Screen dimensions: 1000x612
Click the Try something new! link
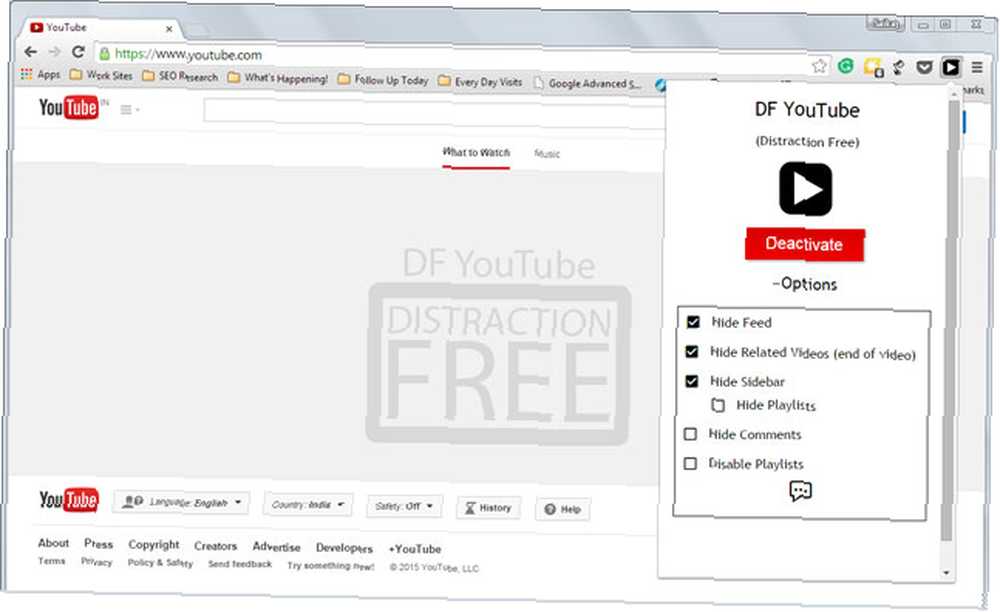pyautogui.click(x=330, y=565)
